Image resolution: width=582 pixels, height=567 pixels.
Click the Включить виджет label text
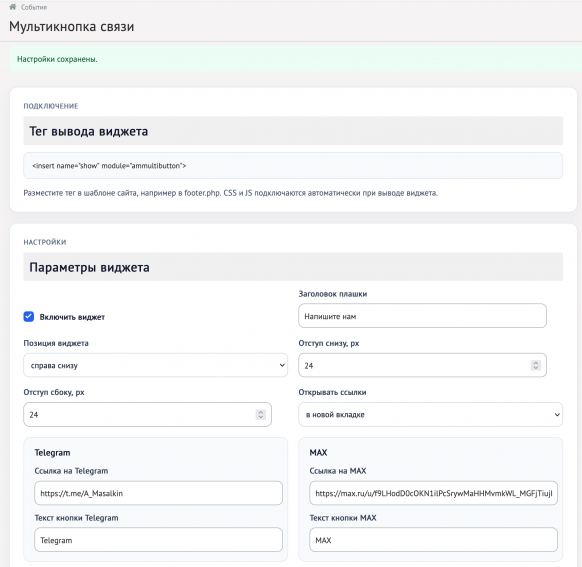click(x=72, y=317)
